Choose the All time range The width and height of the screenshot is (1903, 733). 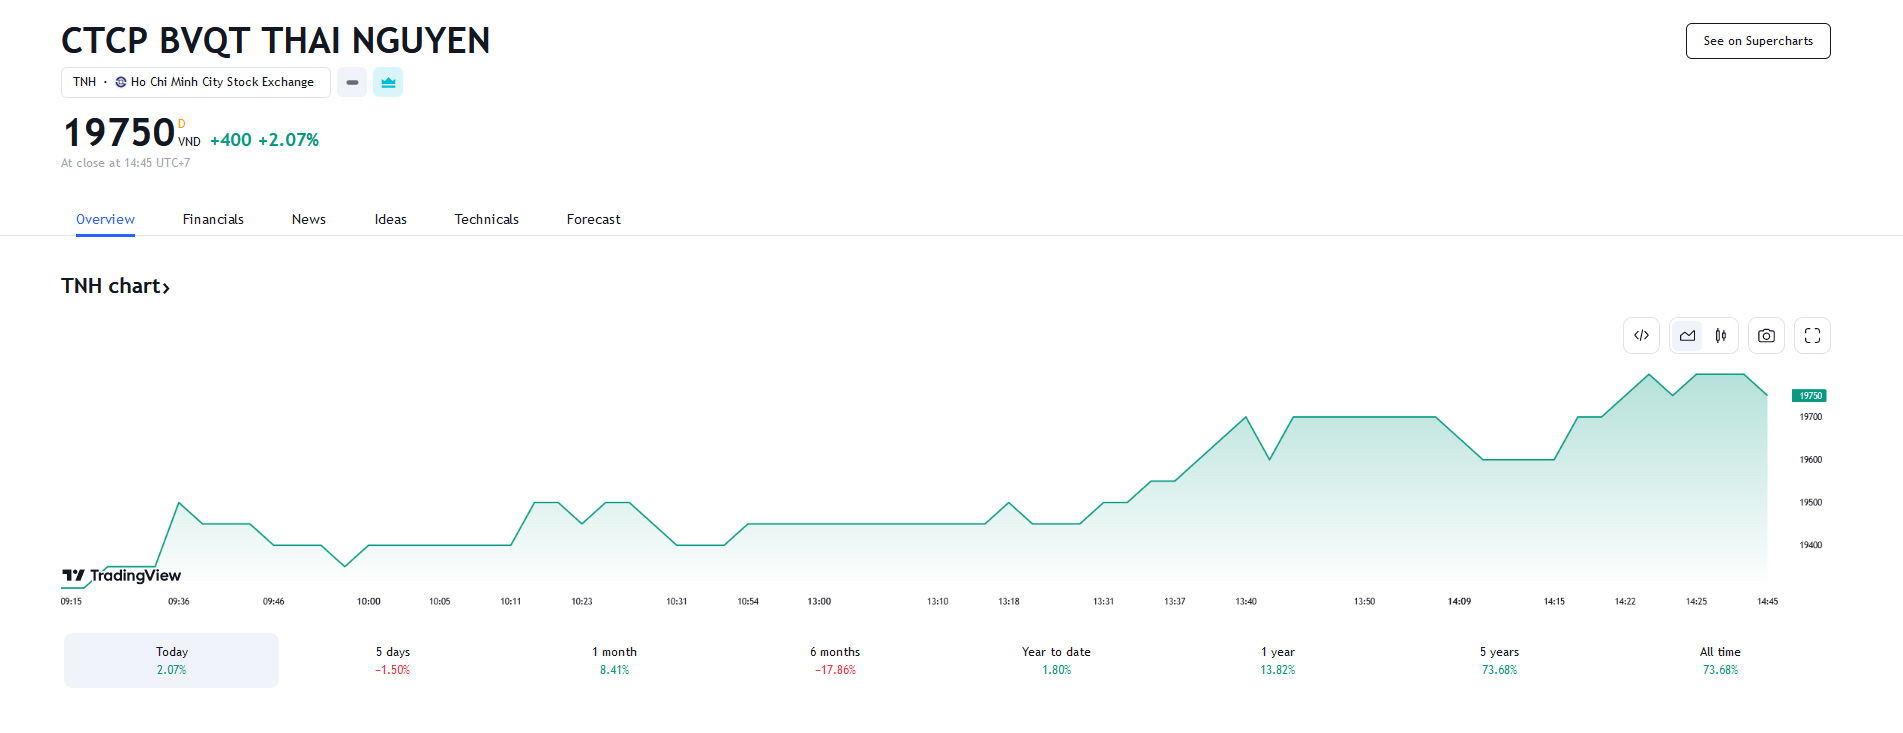(1720, 660)
